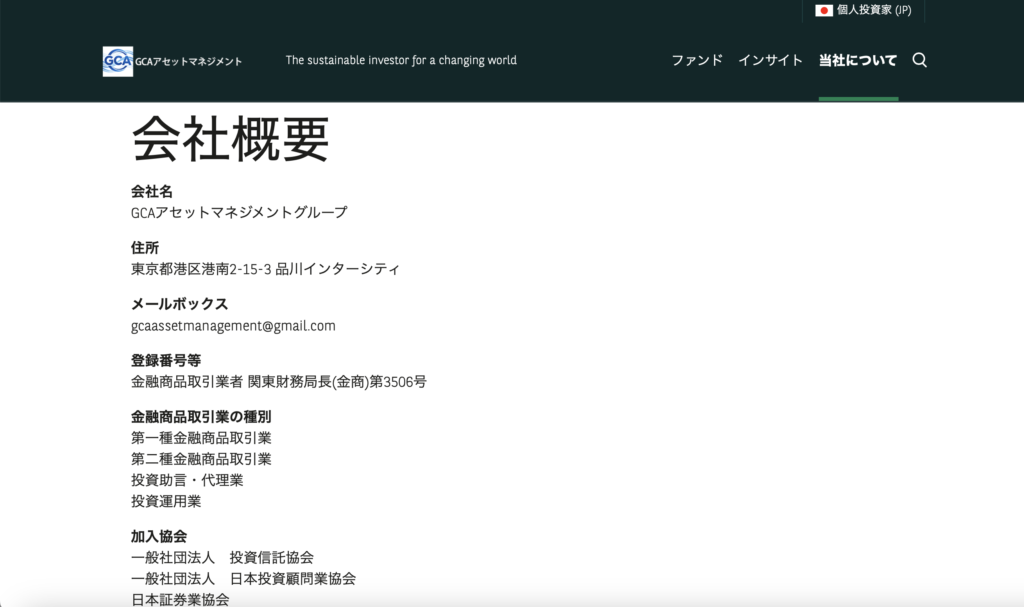Open the インサイト menu
This screenshot has width=1024, height=607.
click(770, 60)
